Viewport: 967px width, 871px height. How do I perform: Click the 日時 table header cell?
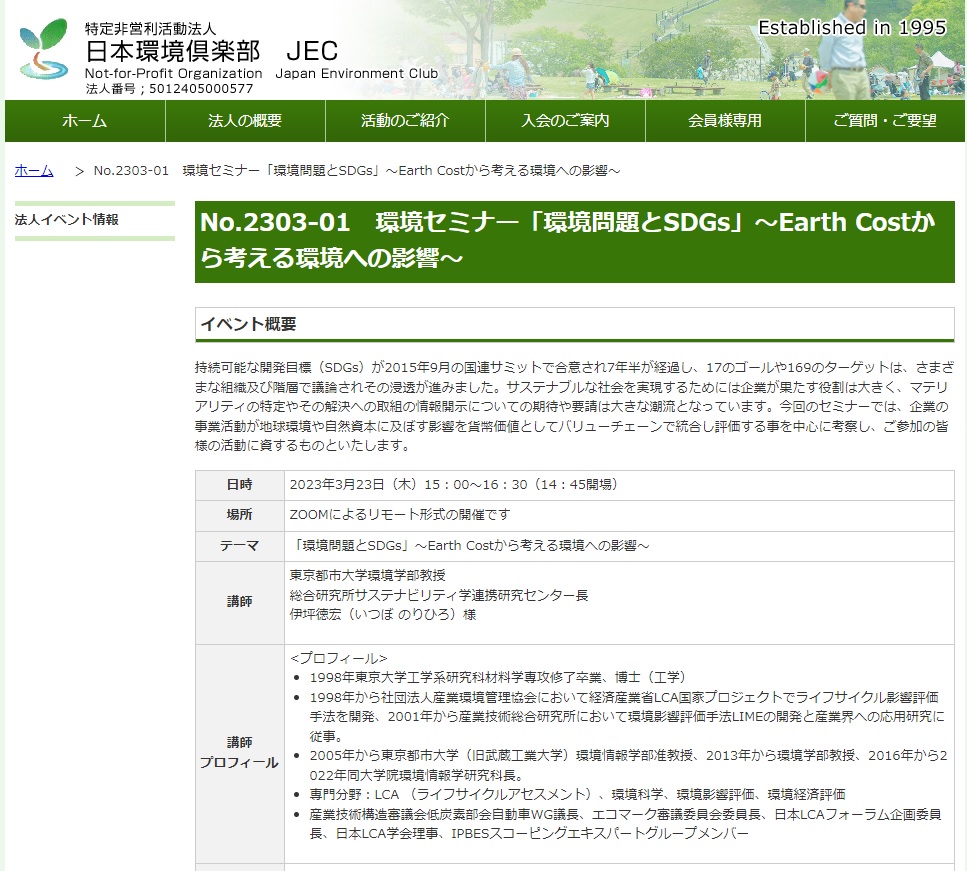point(240,485)
